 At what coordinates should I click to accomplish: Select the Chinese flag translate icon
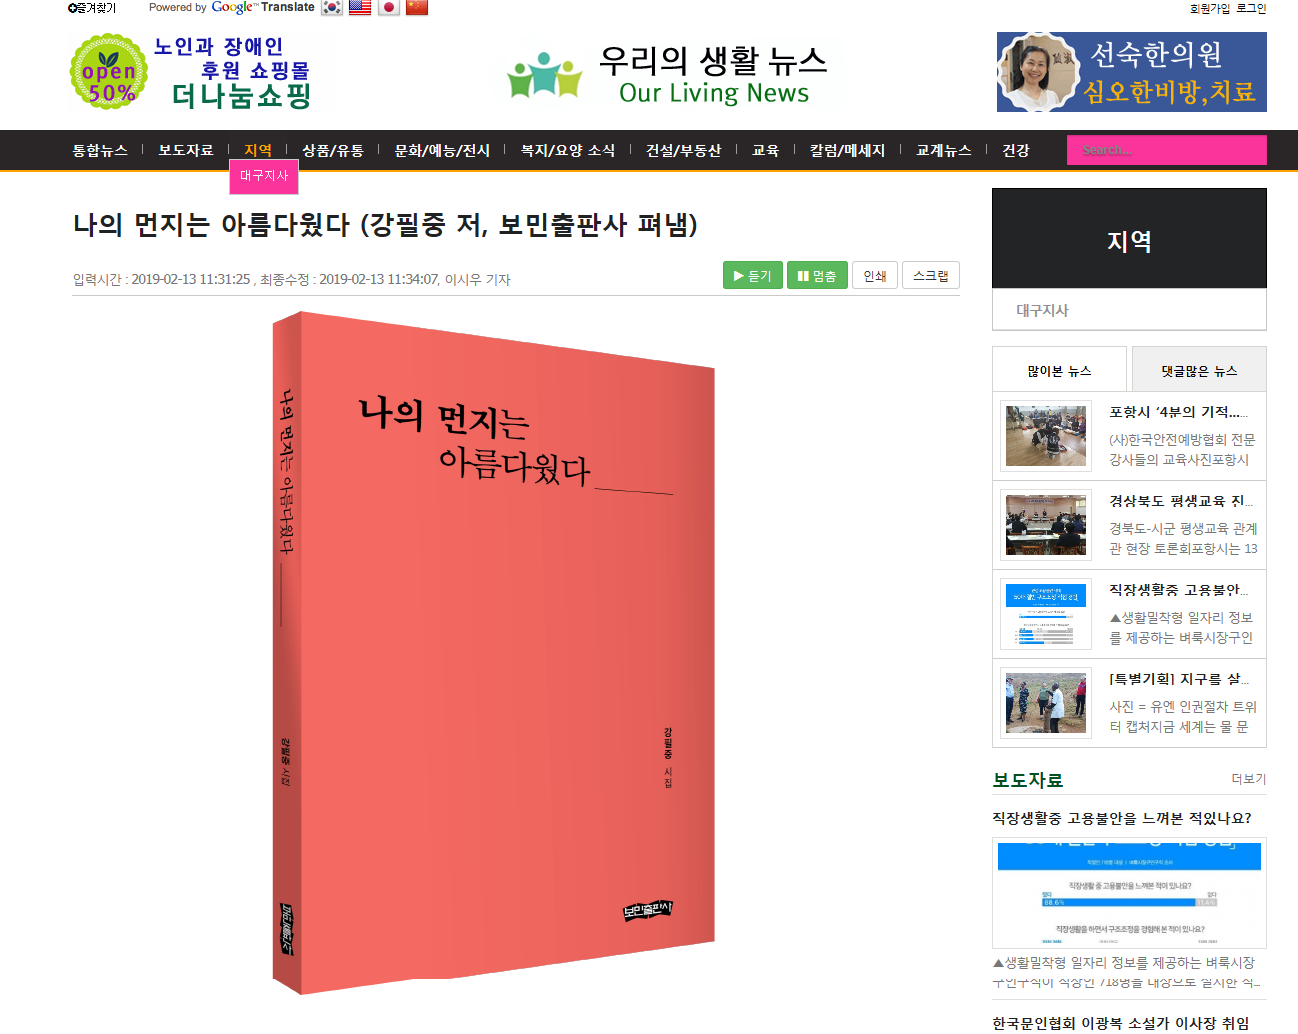point(417,8)
